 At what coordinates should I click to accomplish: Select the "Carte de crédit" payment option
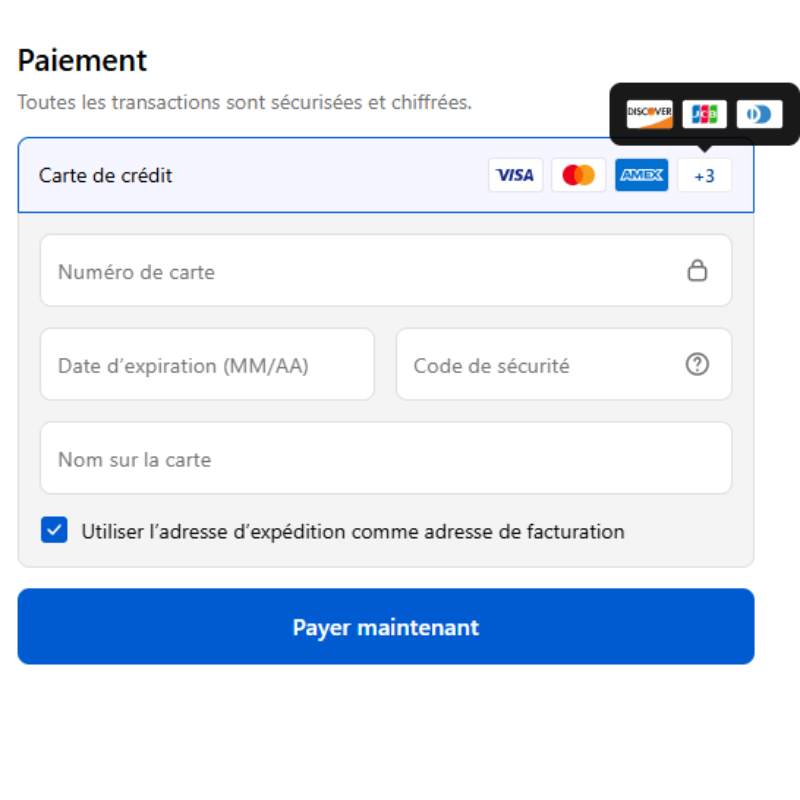106,176
